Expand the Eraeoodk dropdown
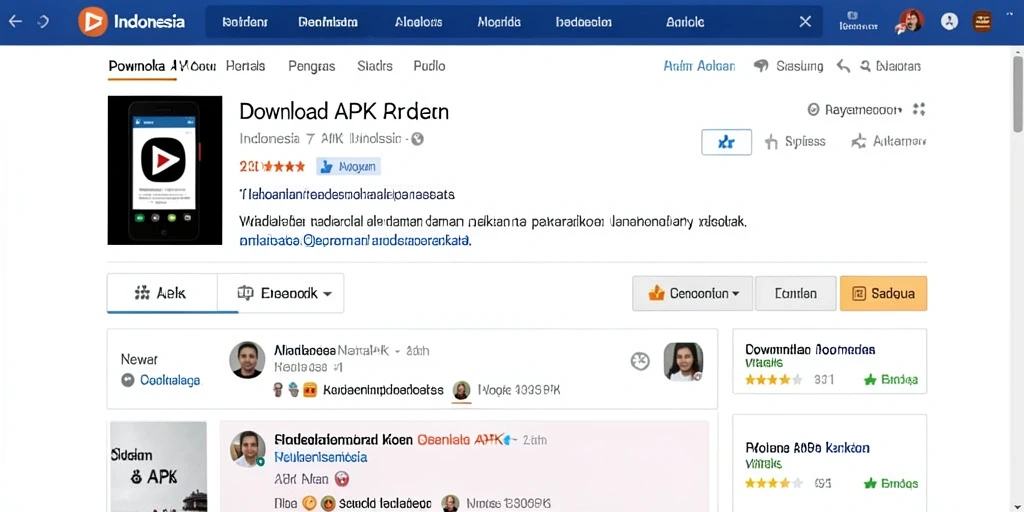The width and height of the screenshot is (1024, 512). coord(281,293)
